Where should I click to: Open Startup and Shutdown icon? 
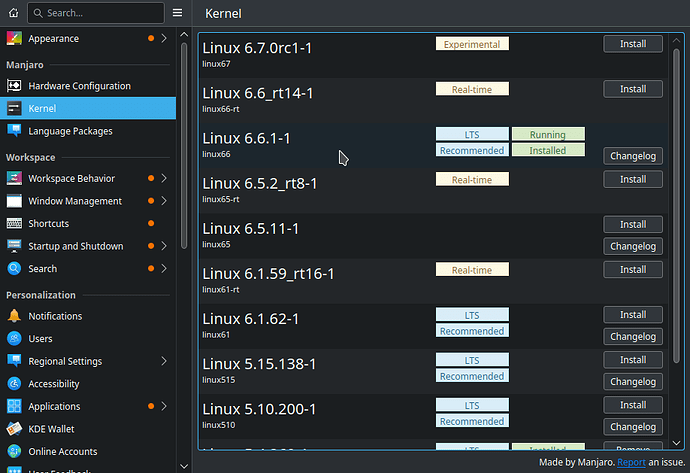click(14, 246)
